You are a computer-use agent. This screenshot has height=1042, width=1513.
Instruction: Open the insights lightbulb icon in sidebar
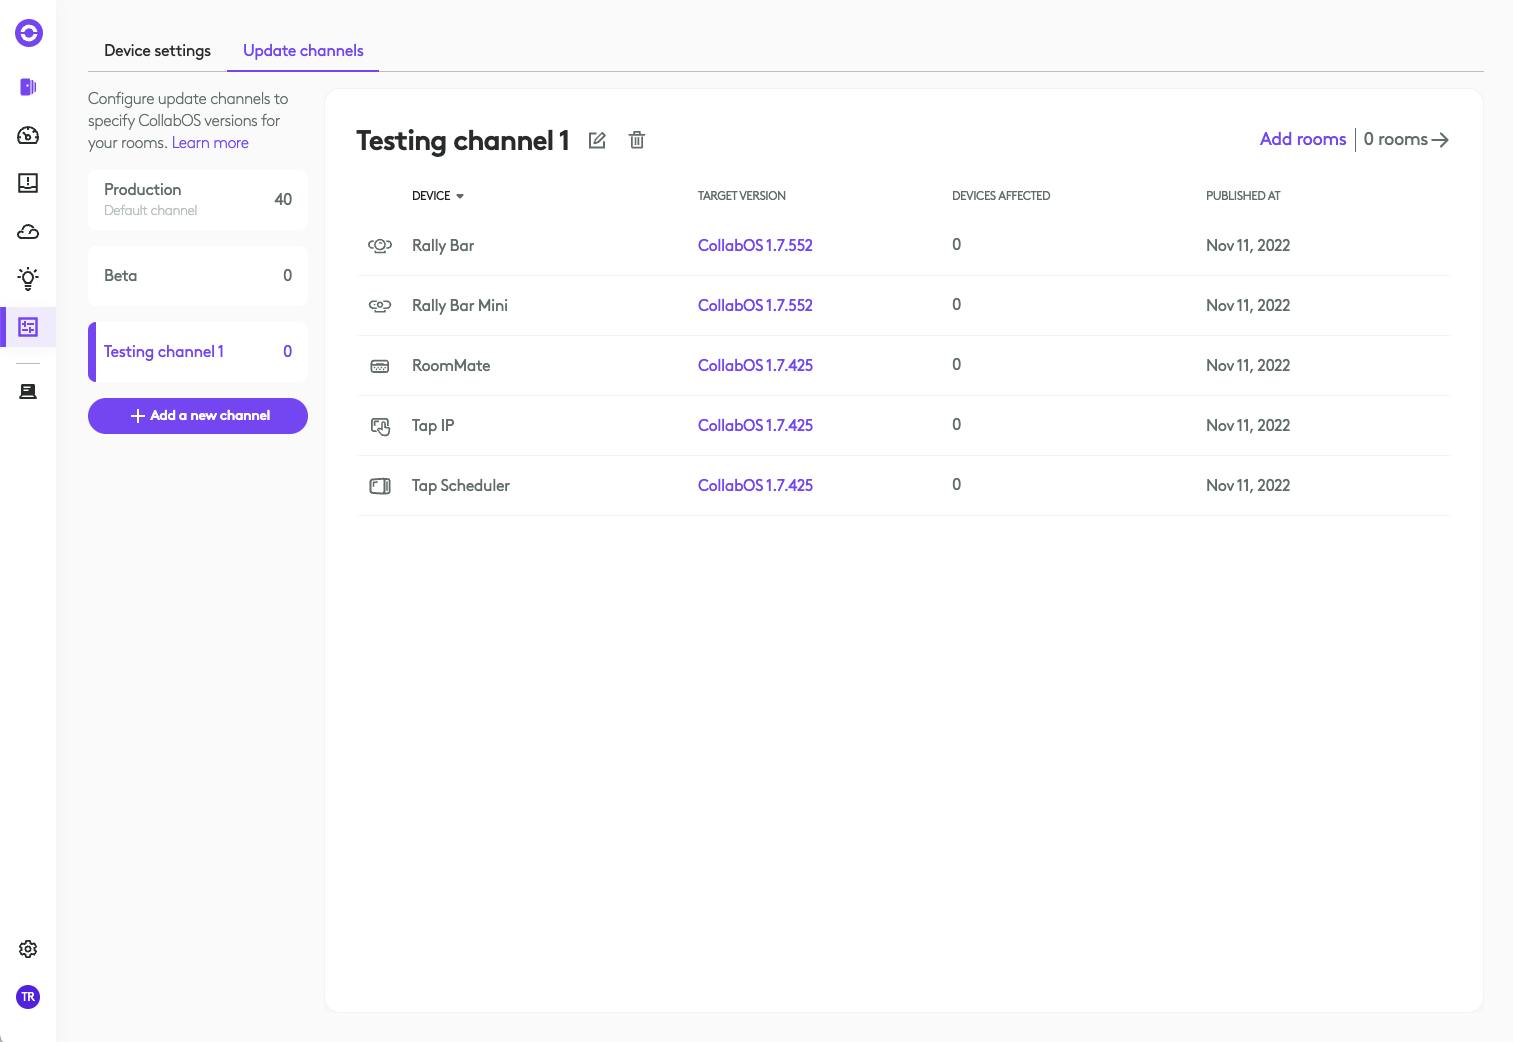coord(28,279)
